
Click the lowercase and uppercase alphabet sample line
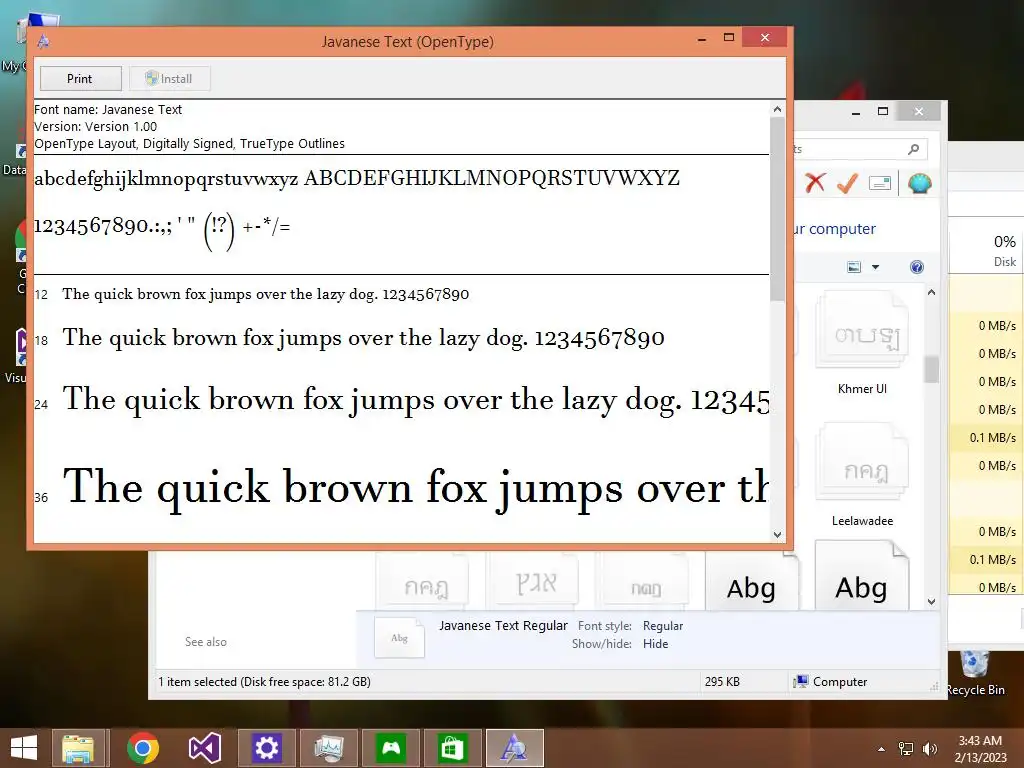(x=357, y=178)
